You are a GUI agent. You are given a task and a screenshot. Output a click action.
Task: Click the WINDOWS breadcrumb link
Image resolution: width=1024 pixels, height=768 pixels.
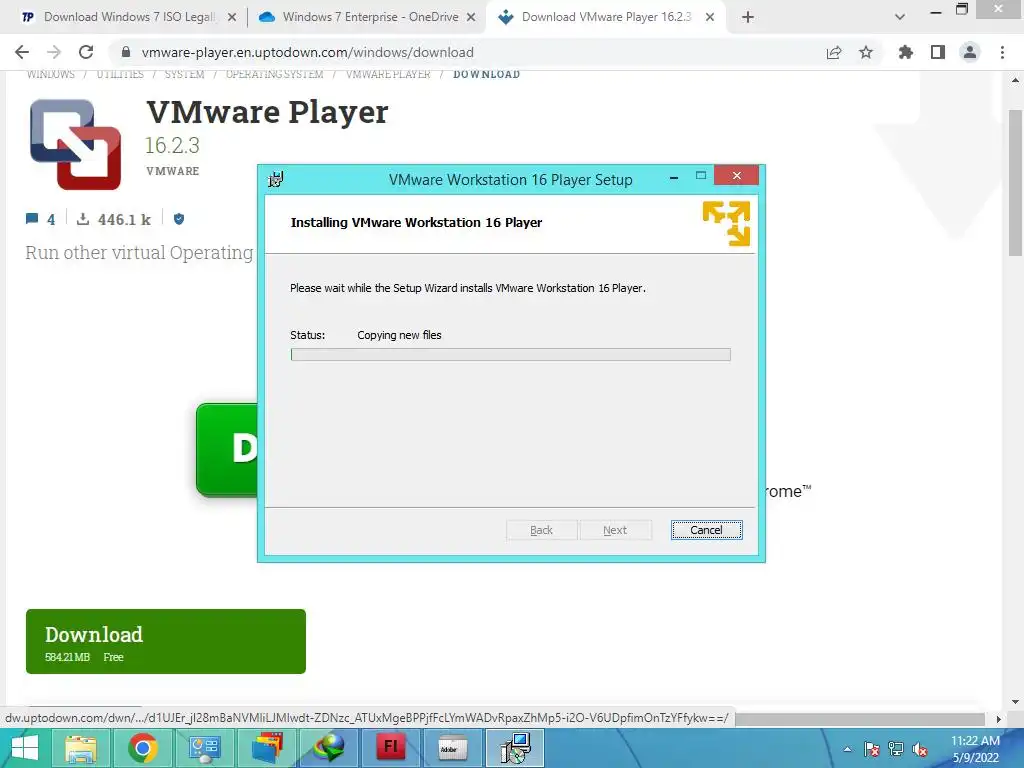(x=50, y=74)
